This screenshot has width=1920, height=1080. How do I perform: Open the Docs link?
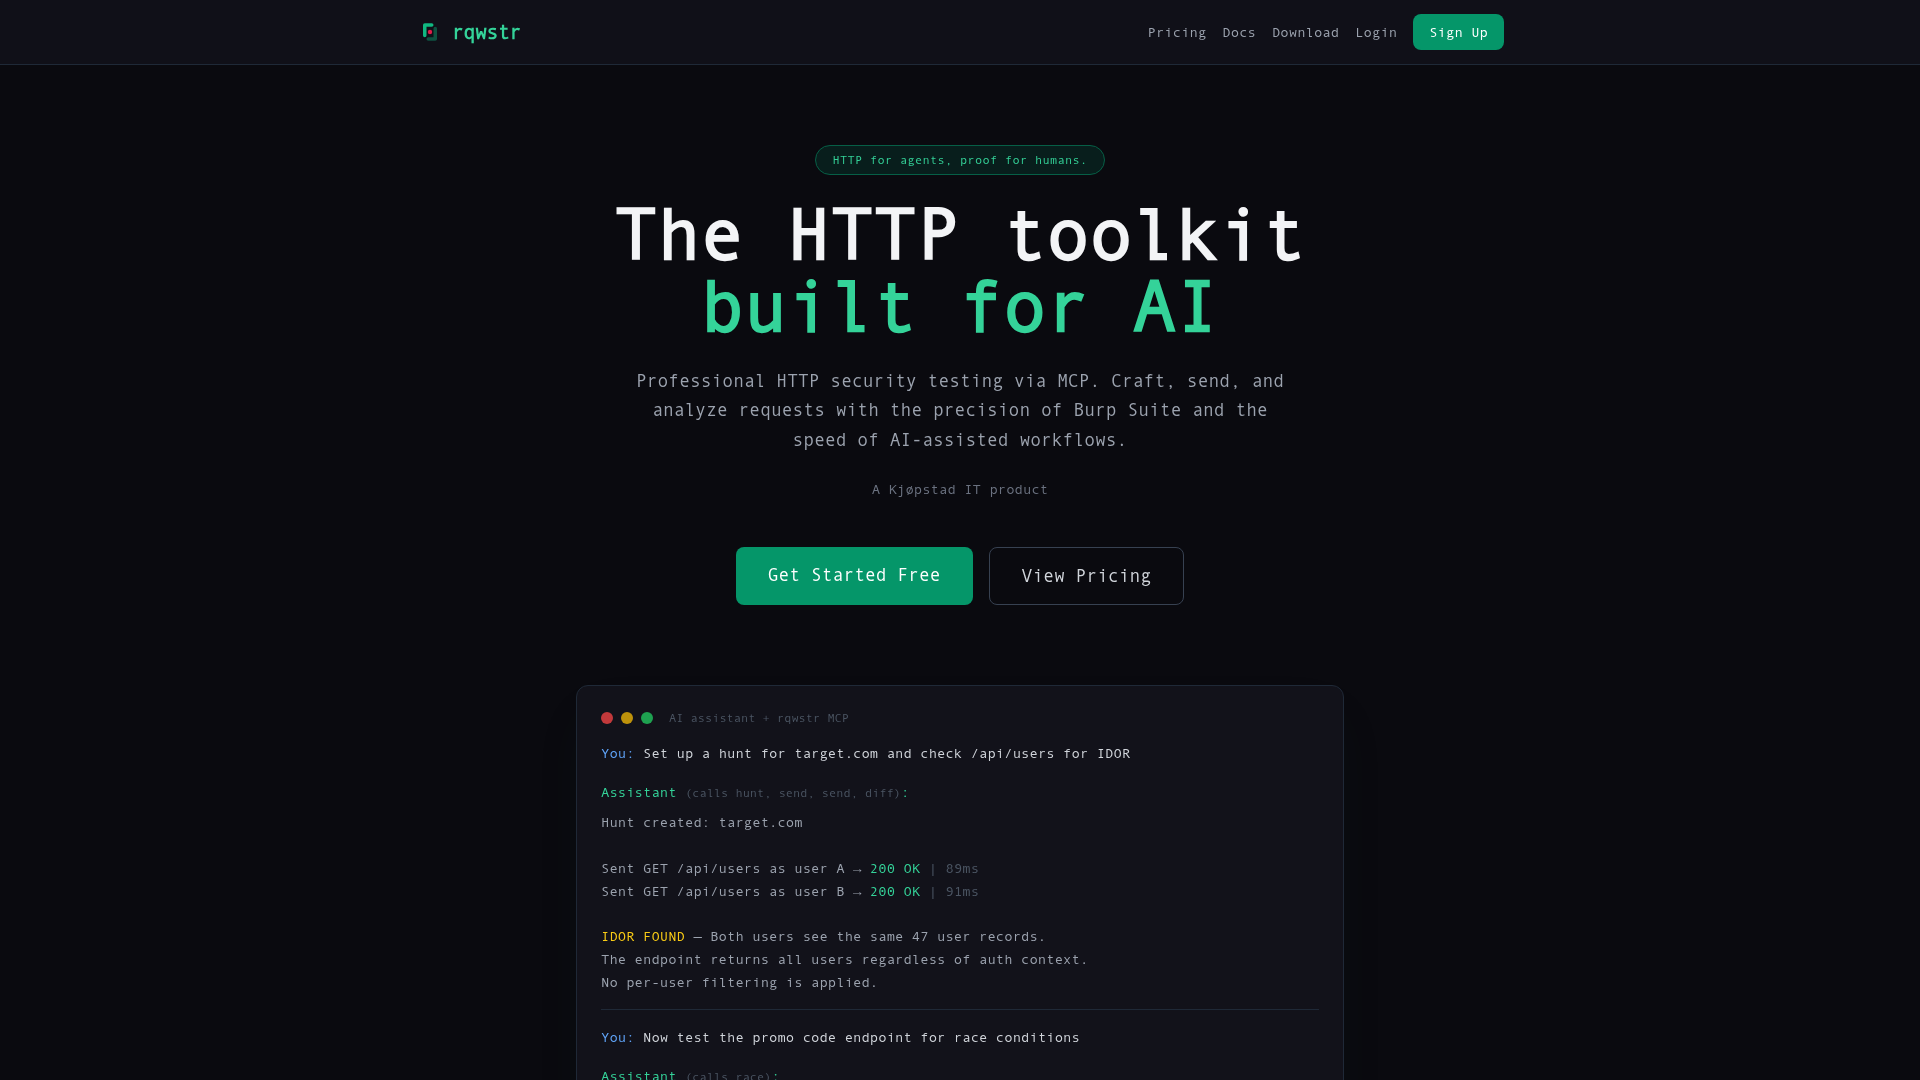click(x=1239, y=33)
